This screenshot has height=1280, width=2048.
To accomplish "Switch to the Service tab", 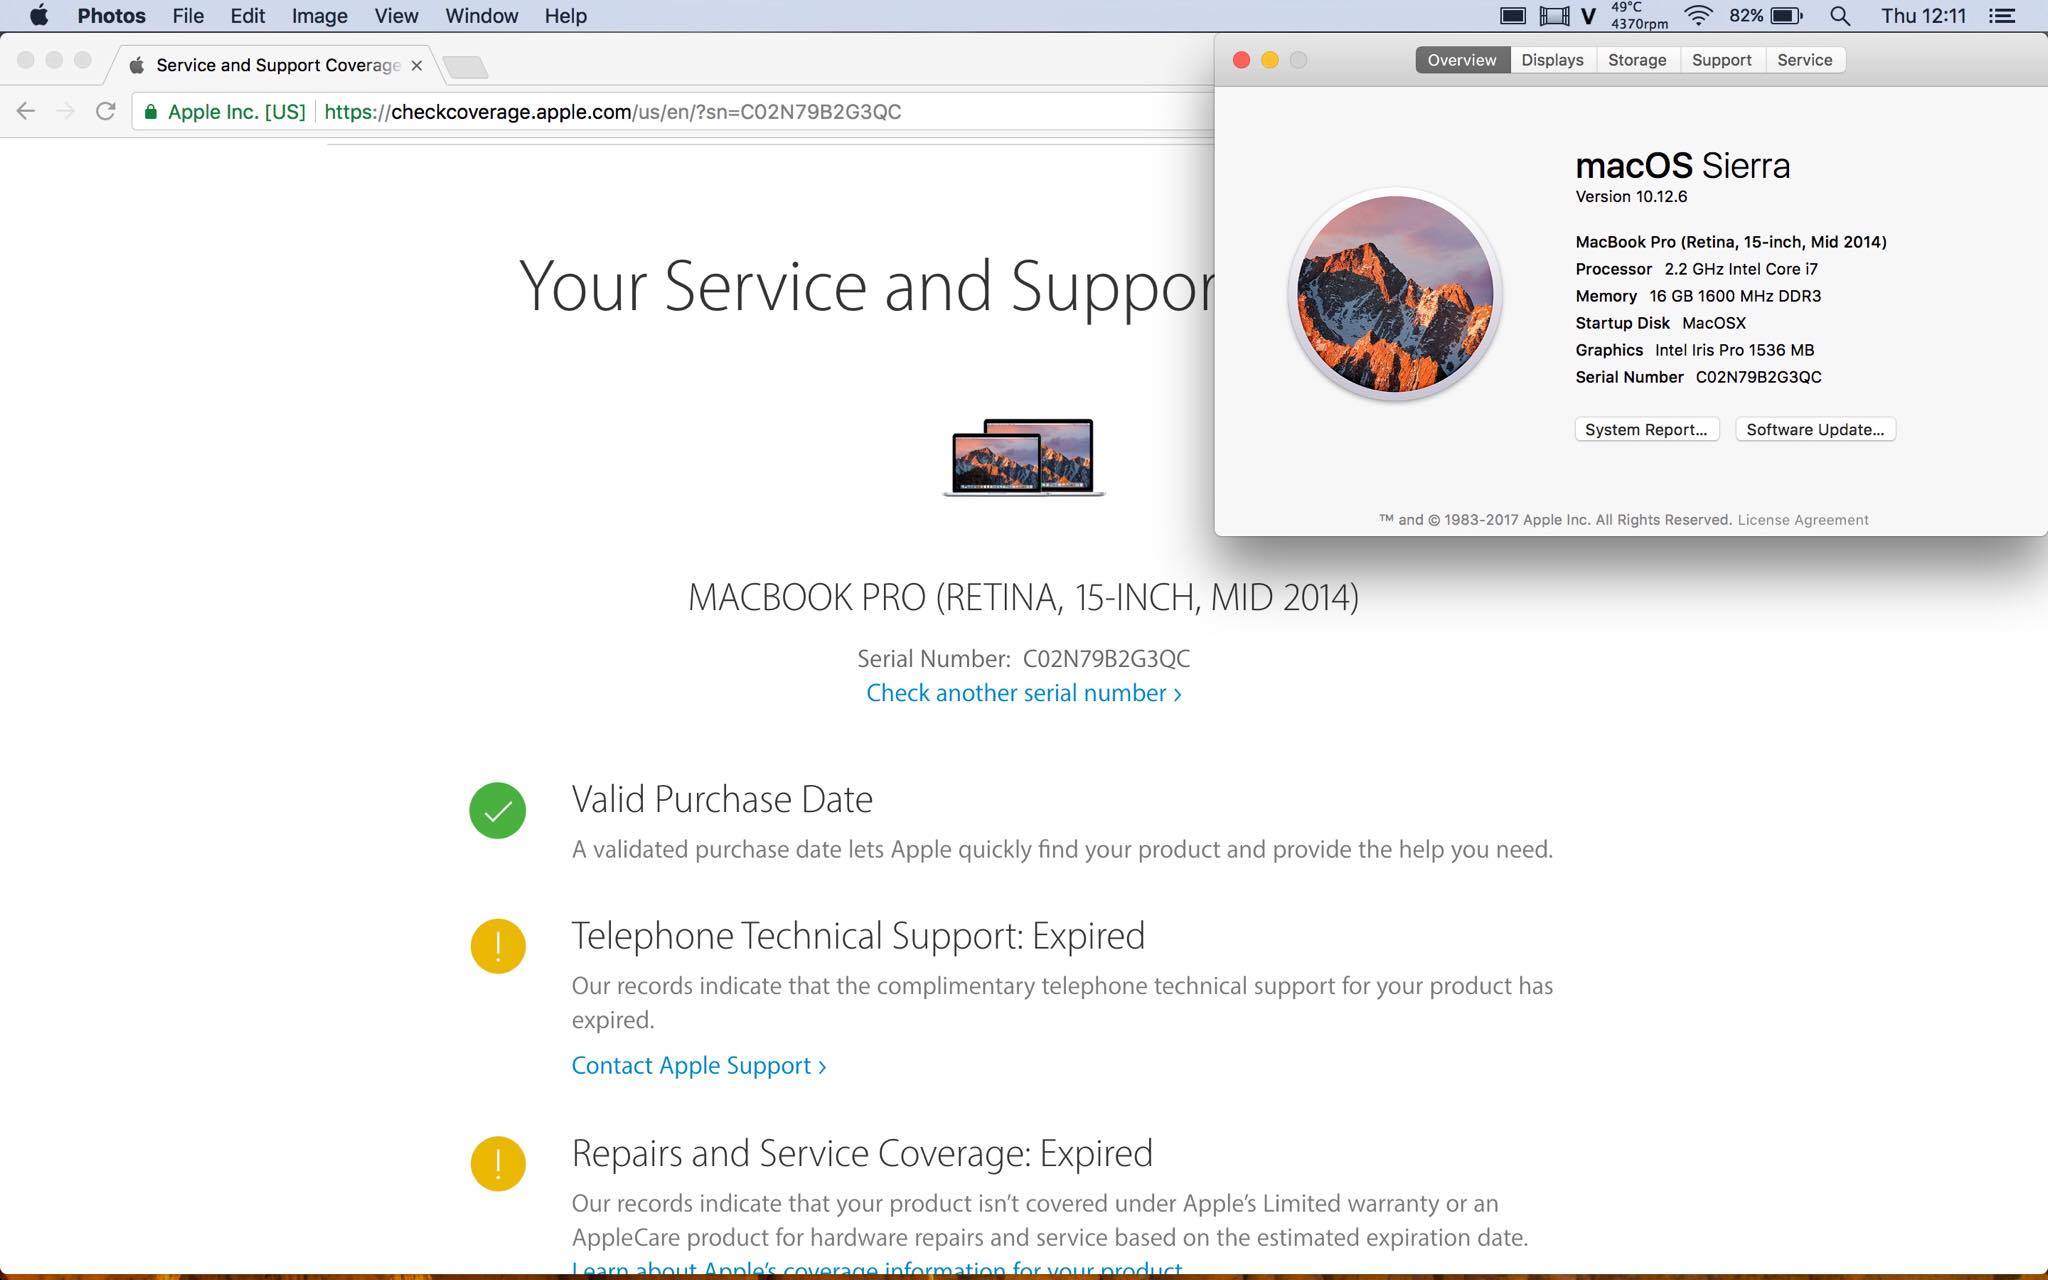I will [x=1805, y=60].
